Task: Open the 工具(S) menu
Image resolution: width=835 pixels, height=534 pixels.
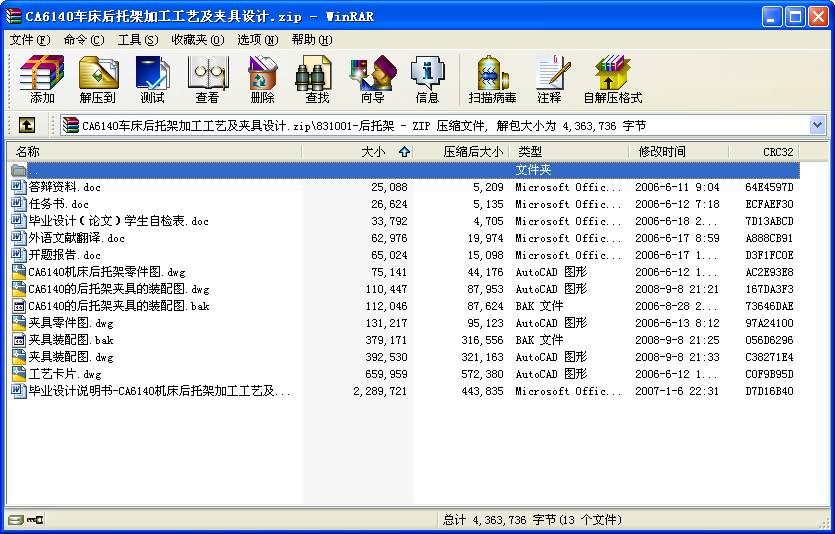Action: point(138,39)
